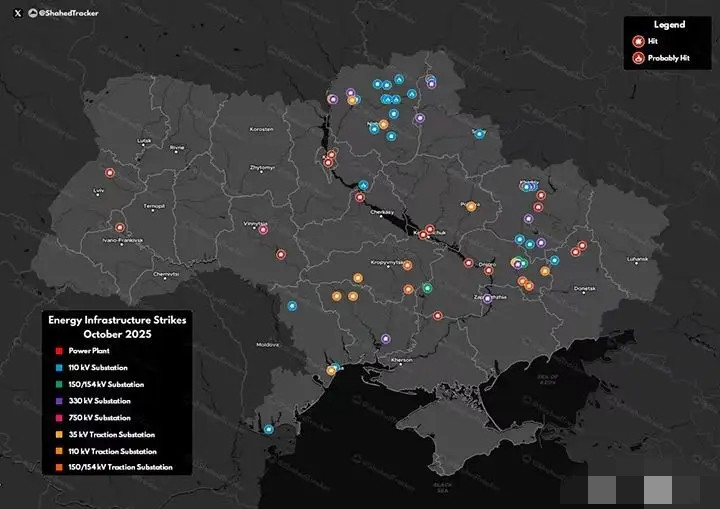Click the Luhansk city label
Viewport: 720px width, 509px height.
point(637,259)
